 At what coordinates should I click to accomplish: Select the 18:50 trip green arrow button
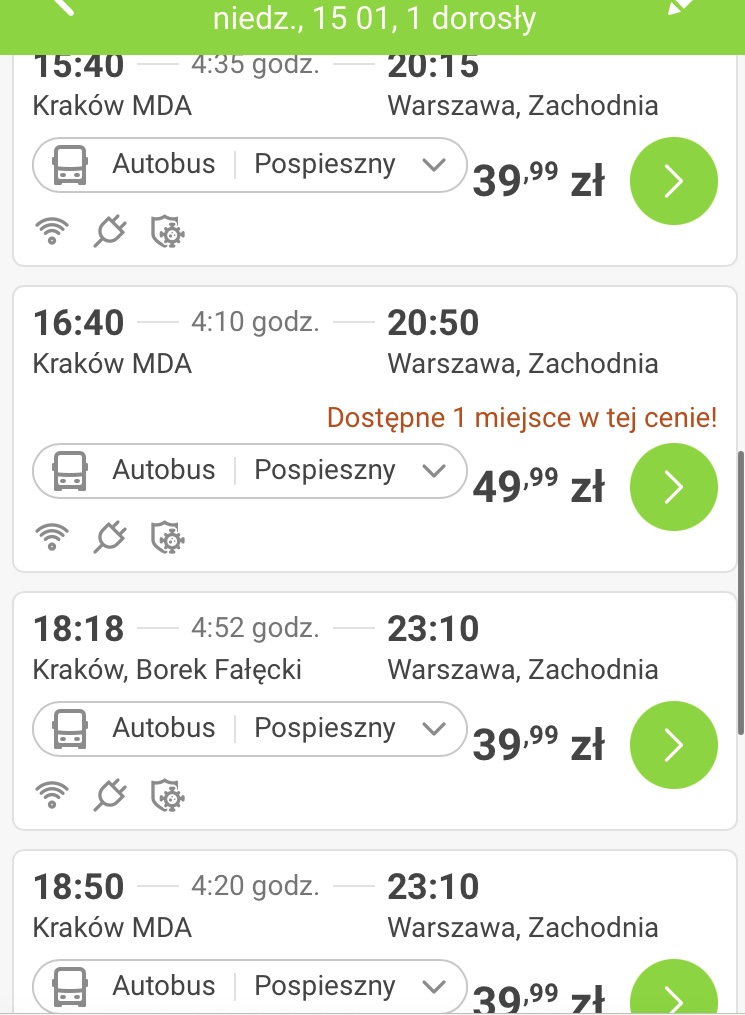[674, 987]
